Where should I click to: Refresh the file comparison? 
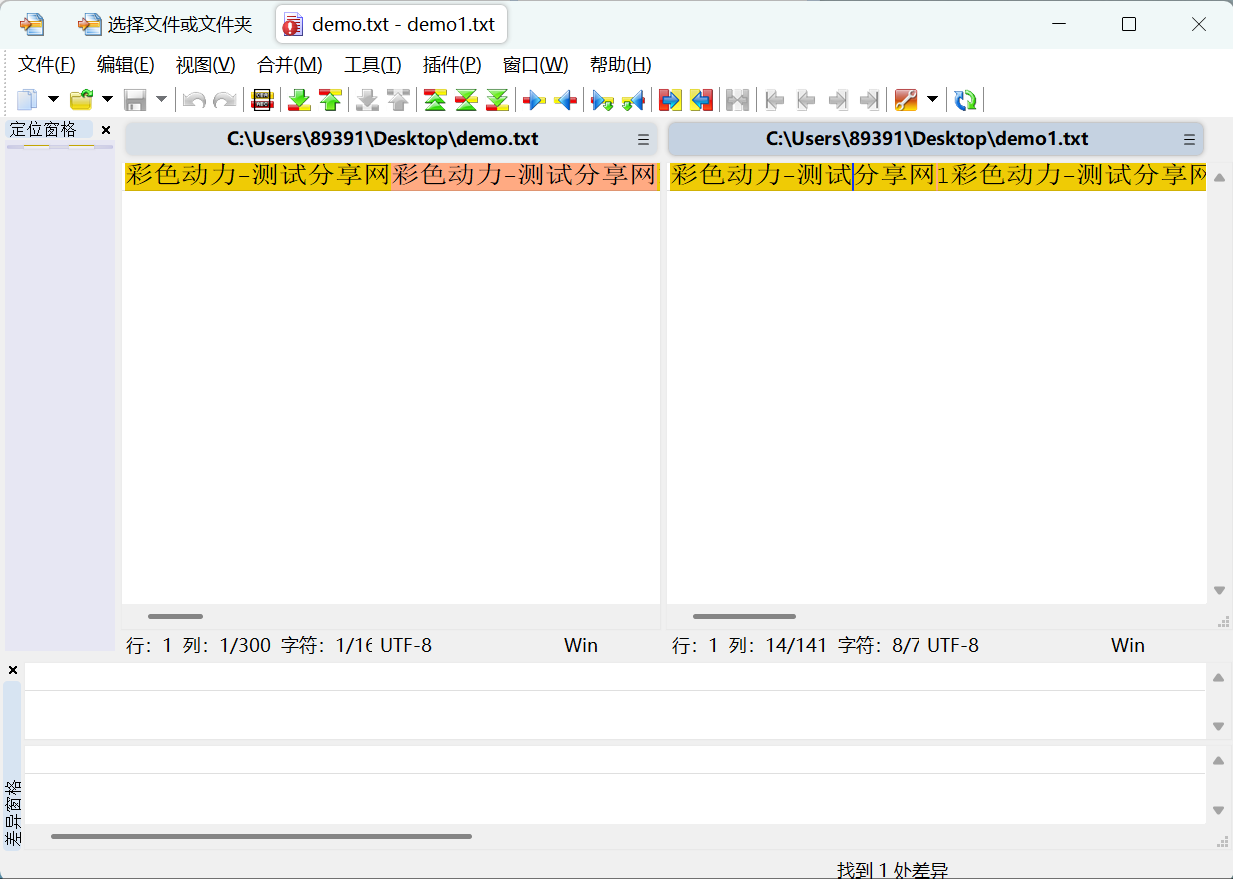(964, 99)
